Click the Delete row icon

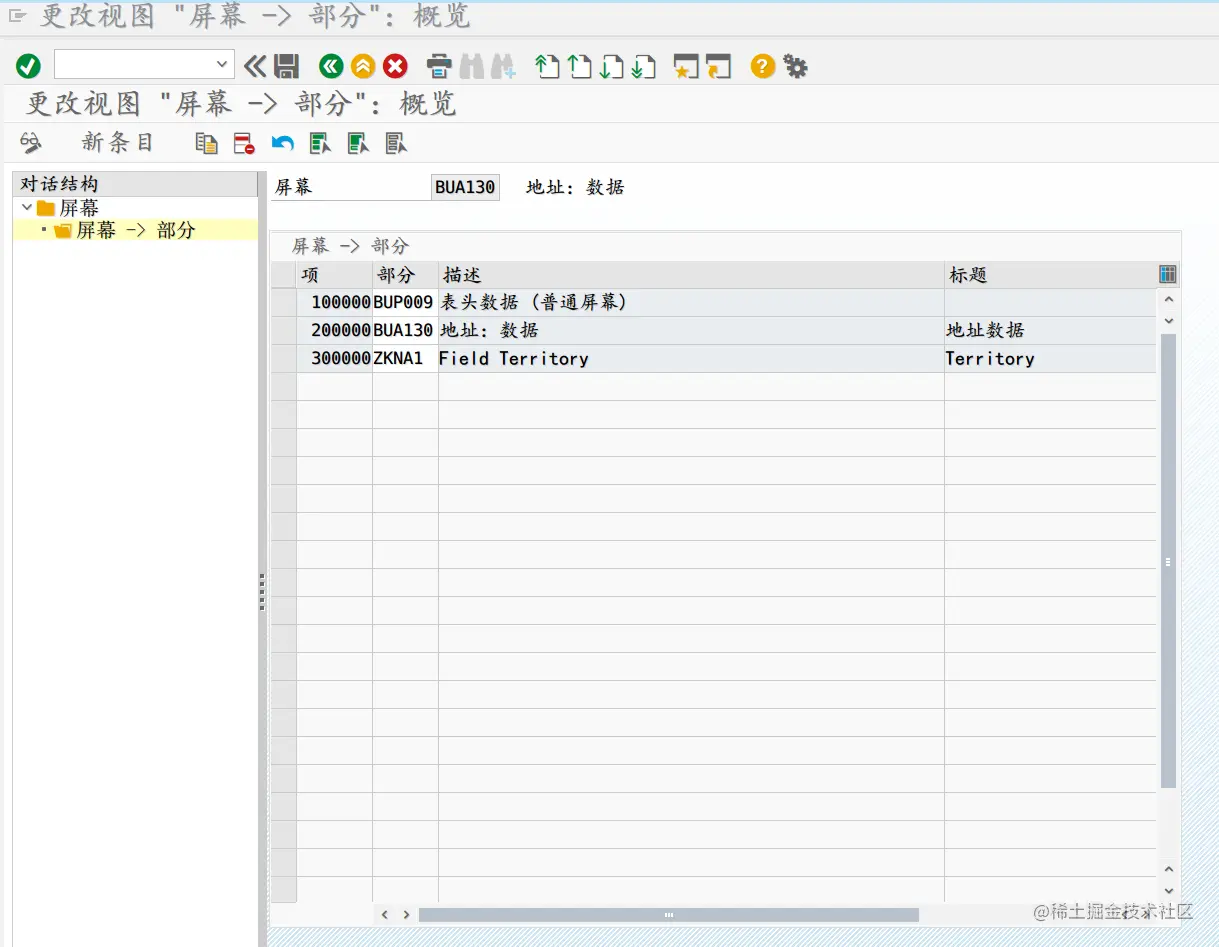(x=244, y=144)
